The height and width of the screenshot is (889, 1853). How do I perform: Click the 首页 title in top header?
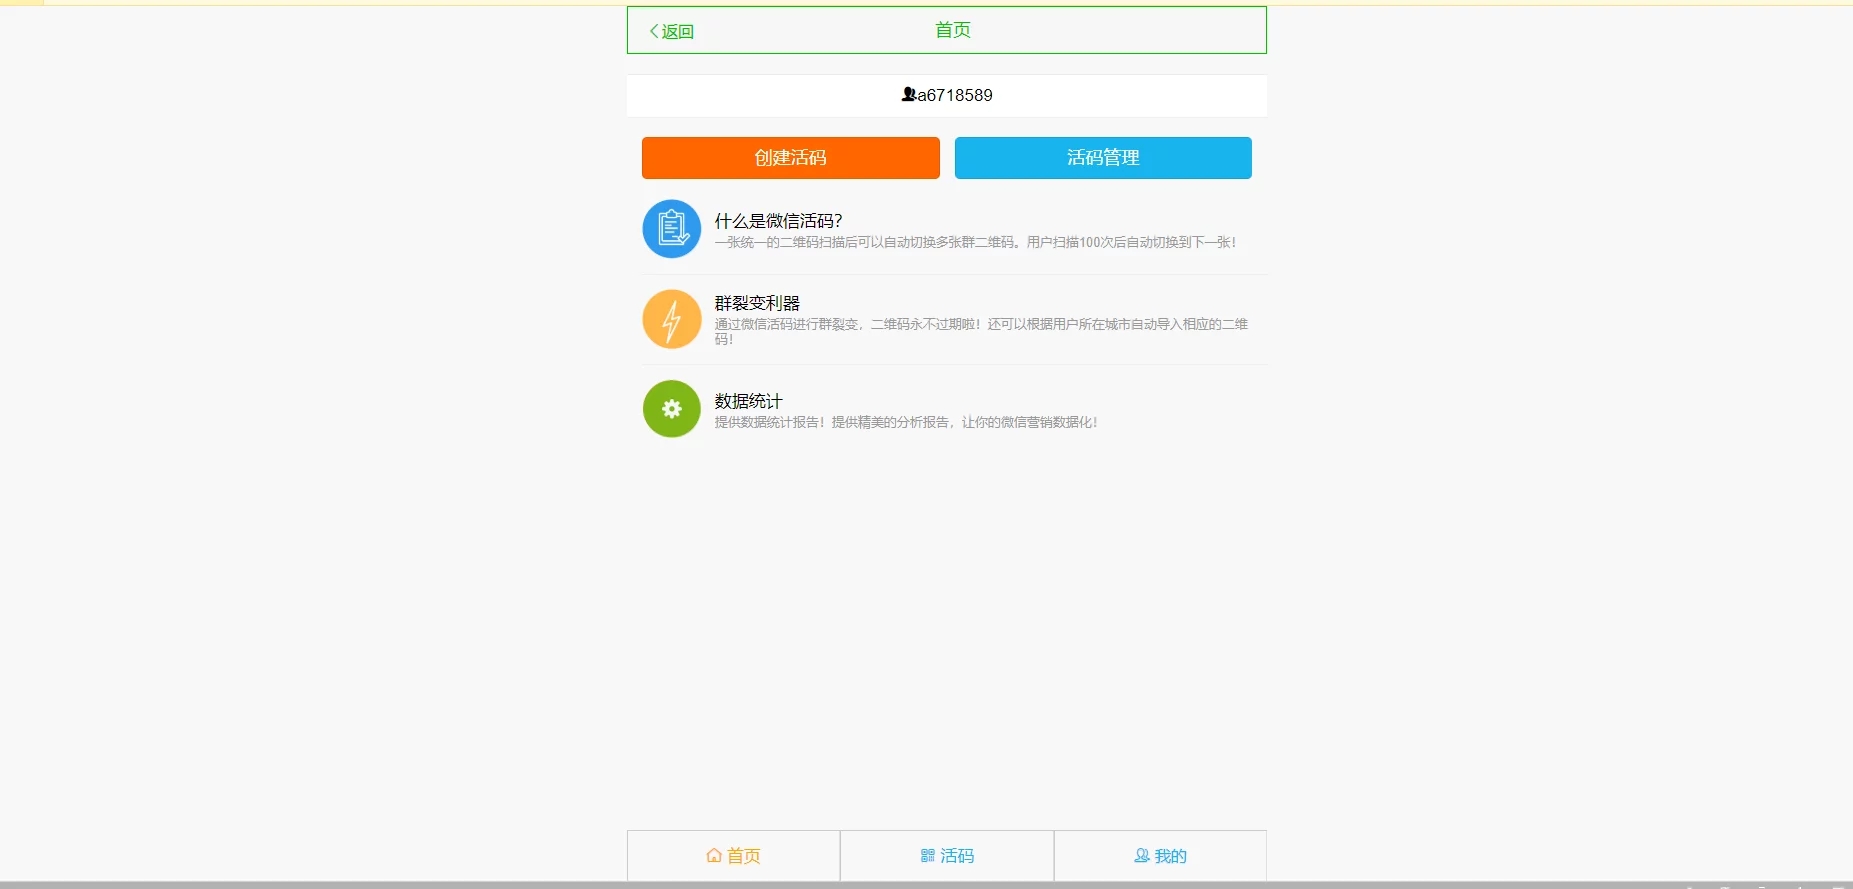click(x=952, y=30)
